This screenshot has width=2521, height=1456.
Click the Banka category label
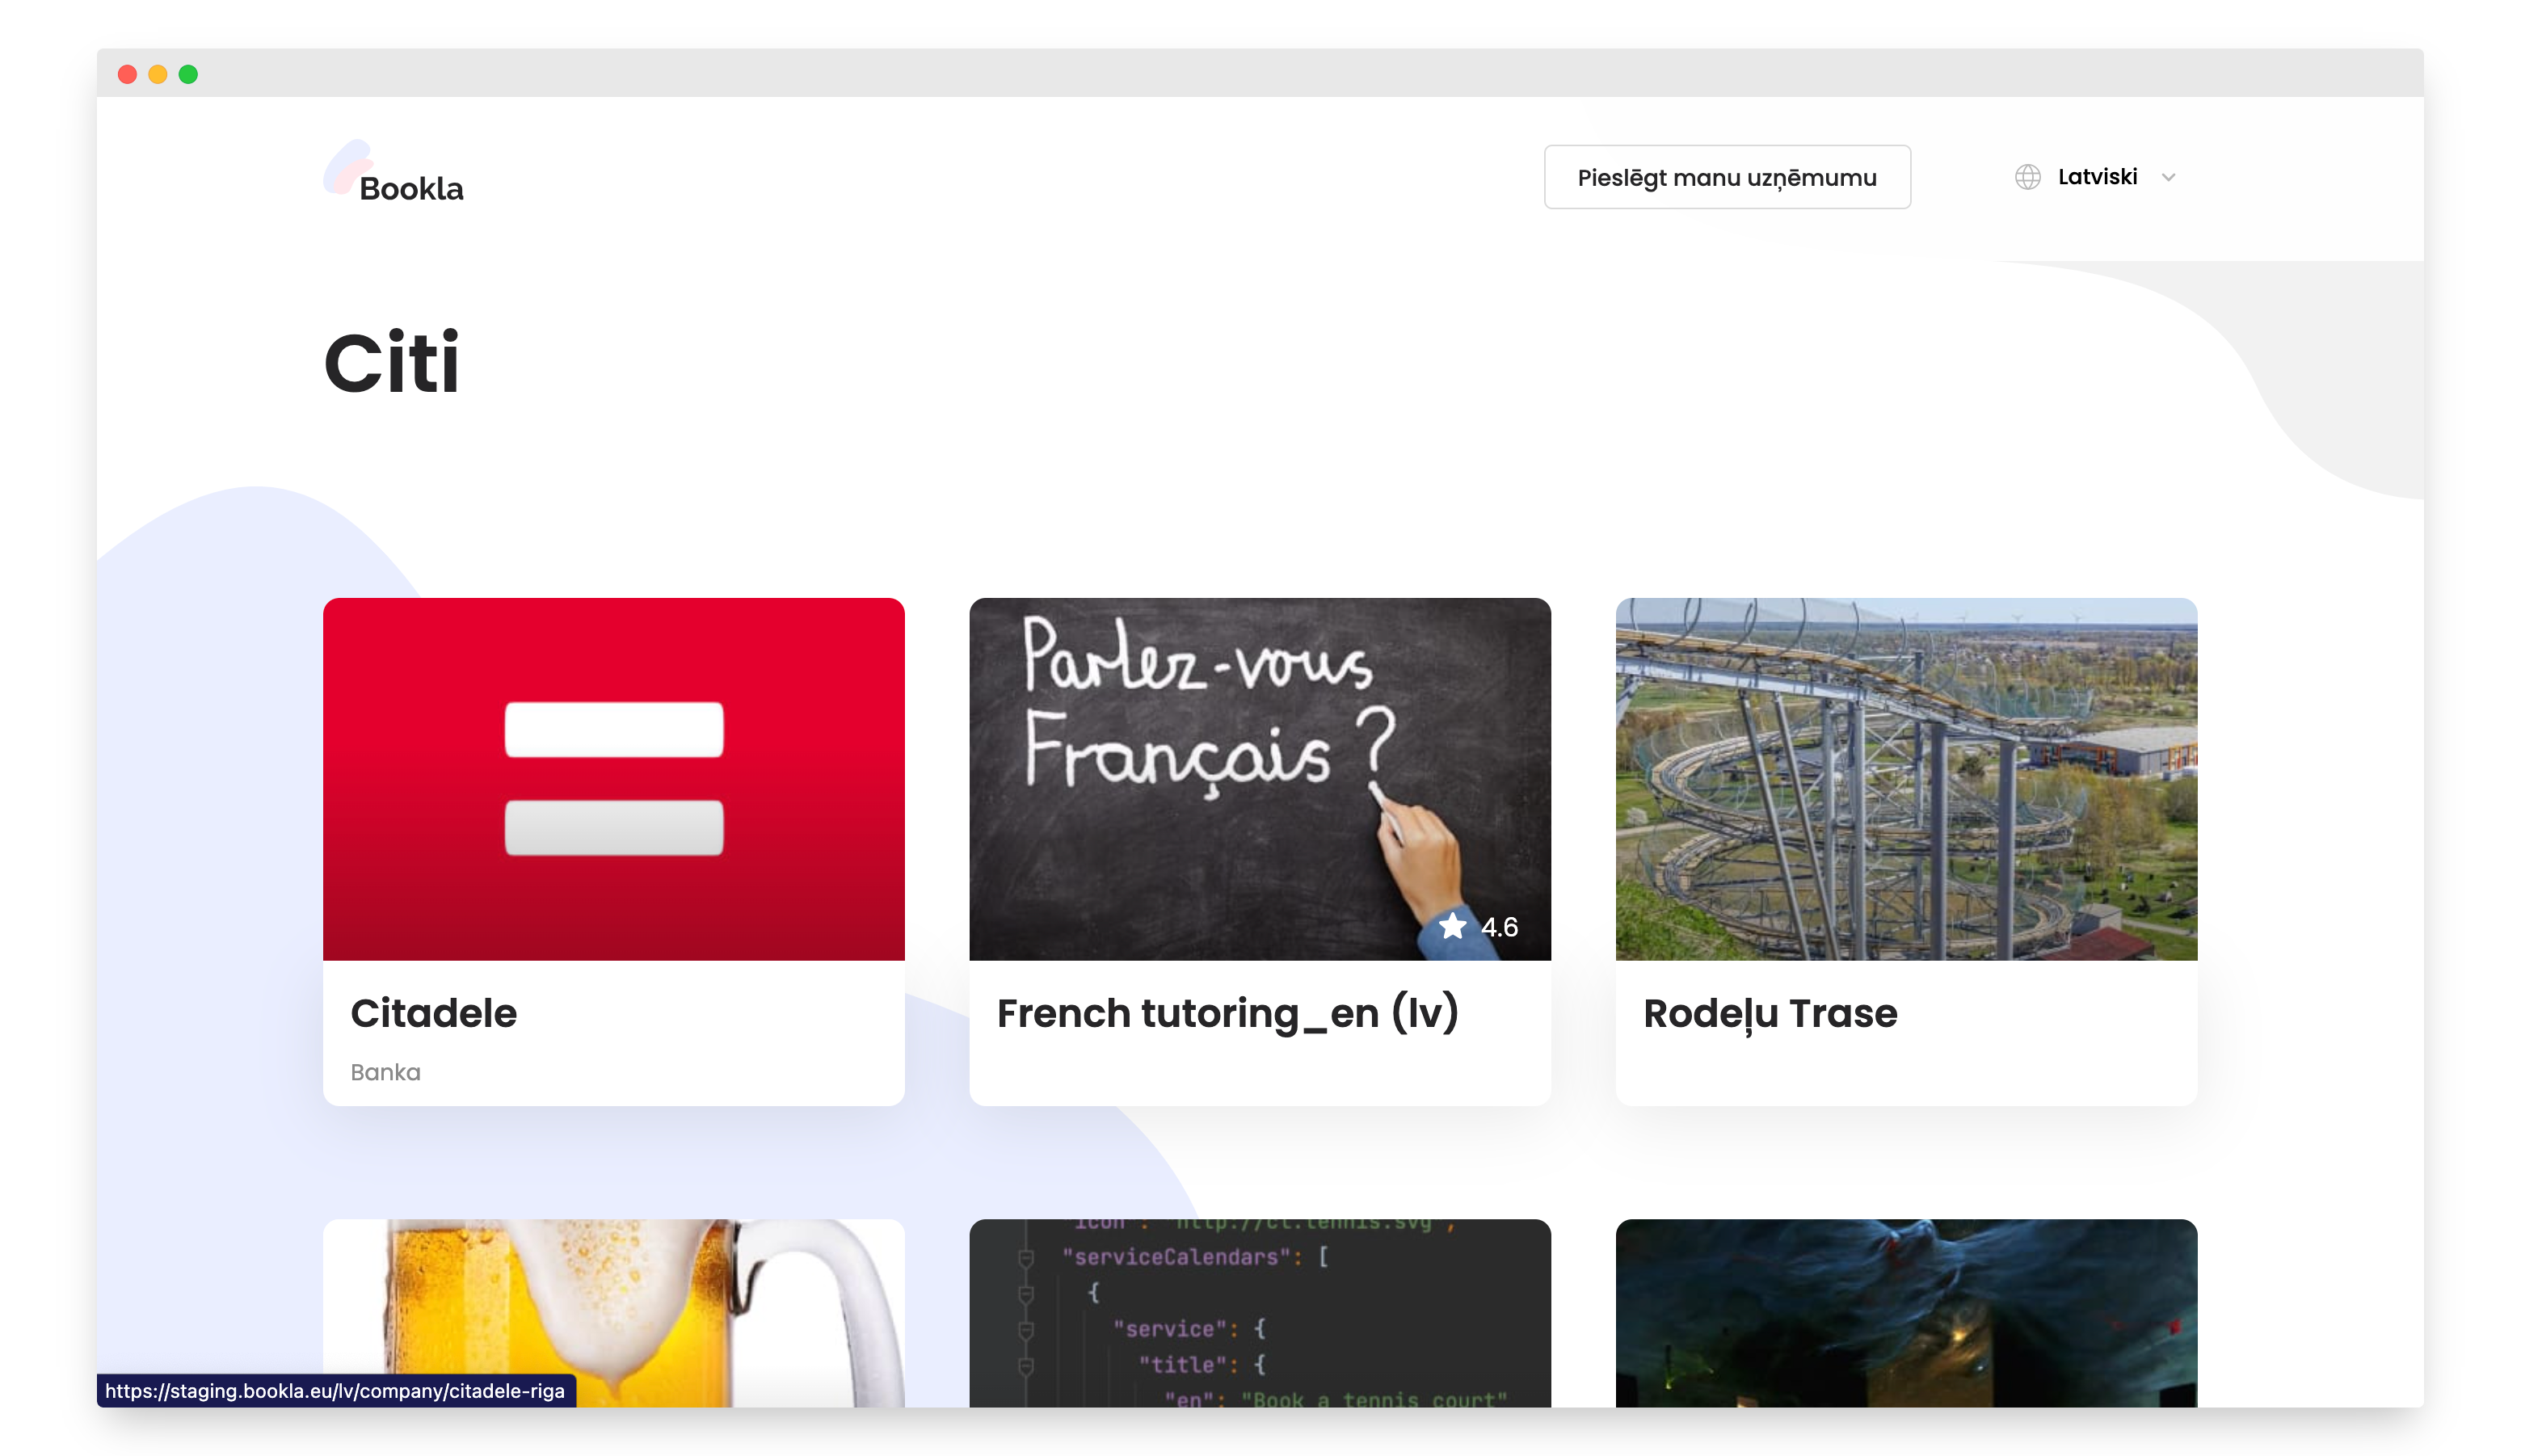click(x=385, y=1072)
